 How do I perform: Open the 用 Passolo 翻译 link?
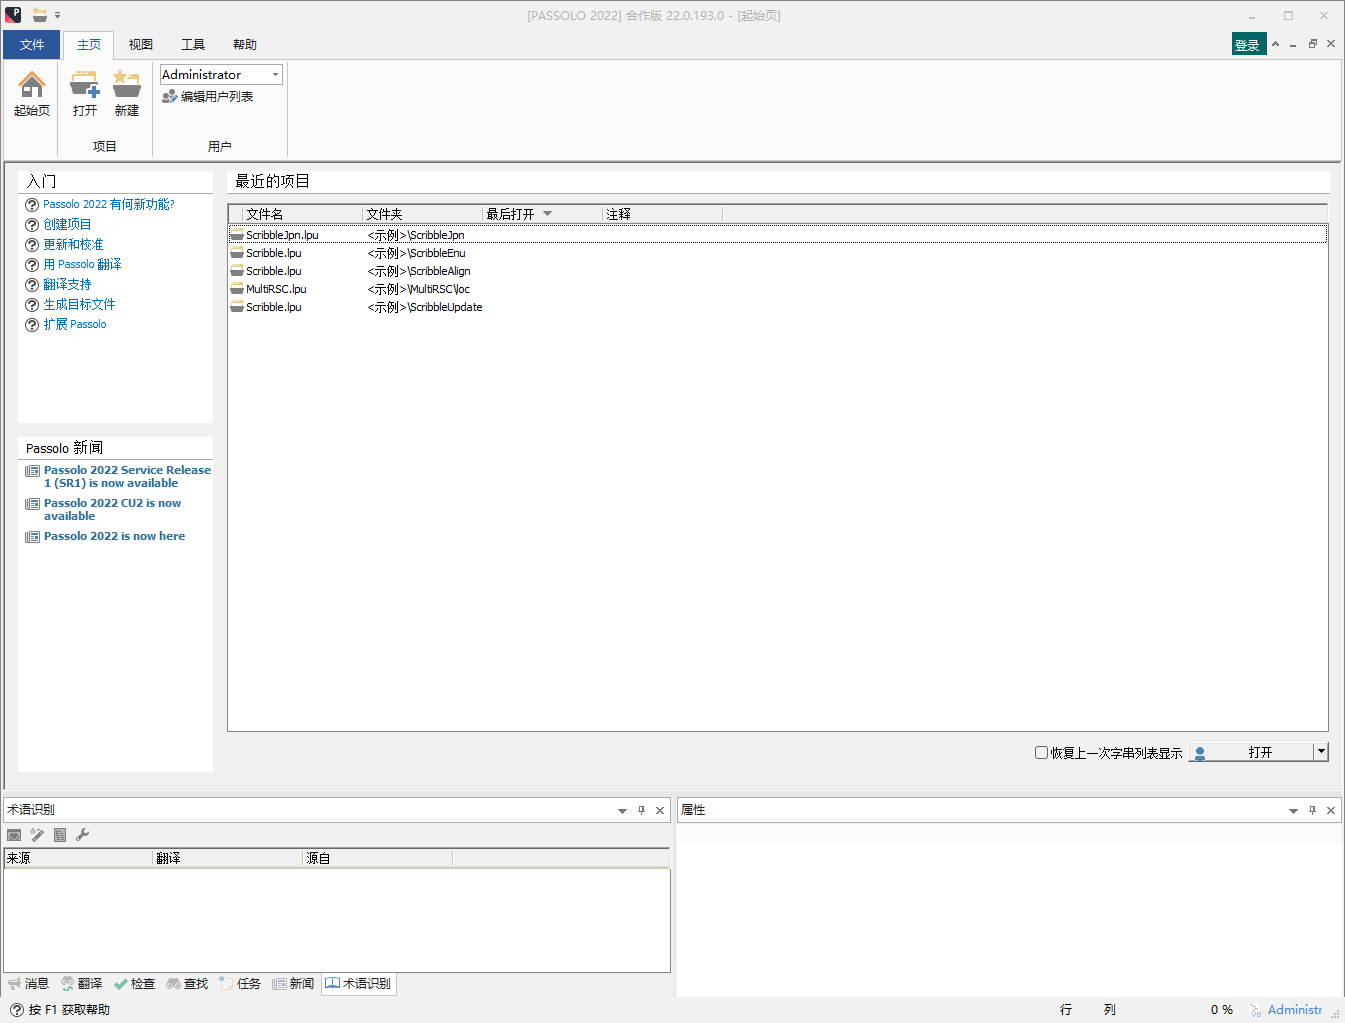(83, 265)
